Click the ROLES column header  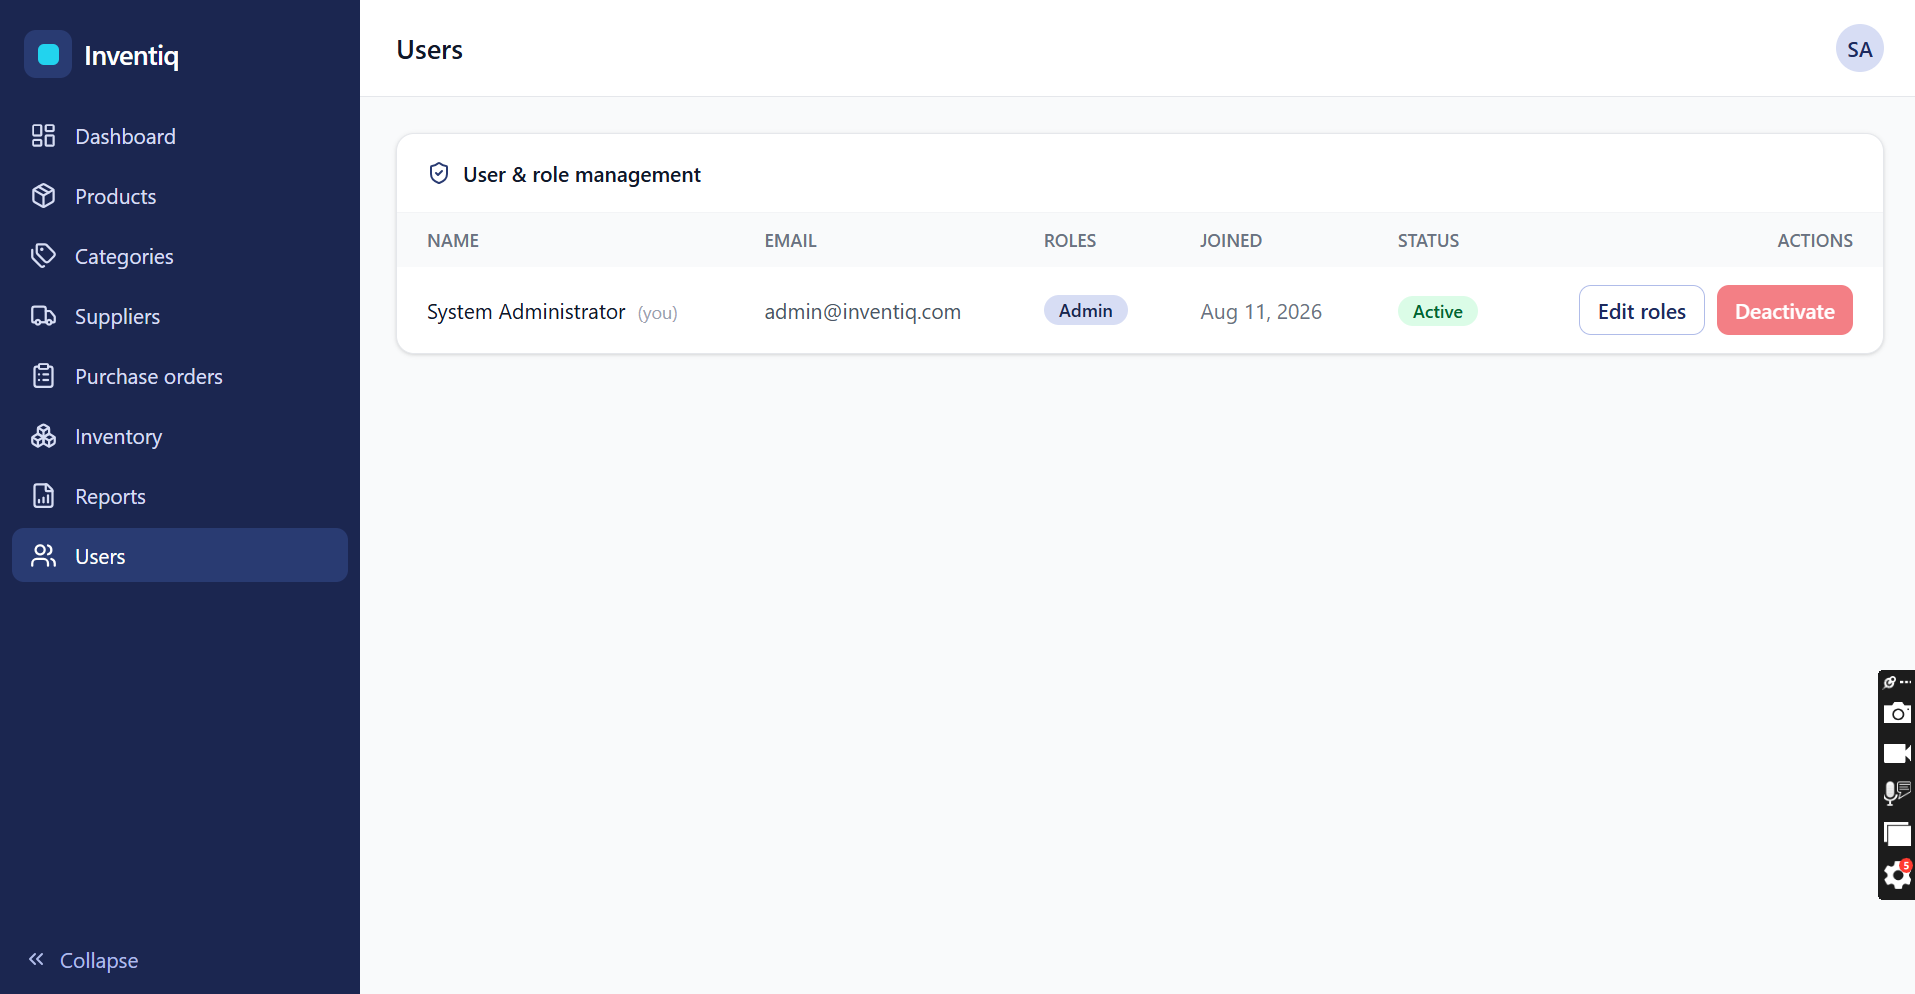1070,241
